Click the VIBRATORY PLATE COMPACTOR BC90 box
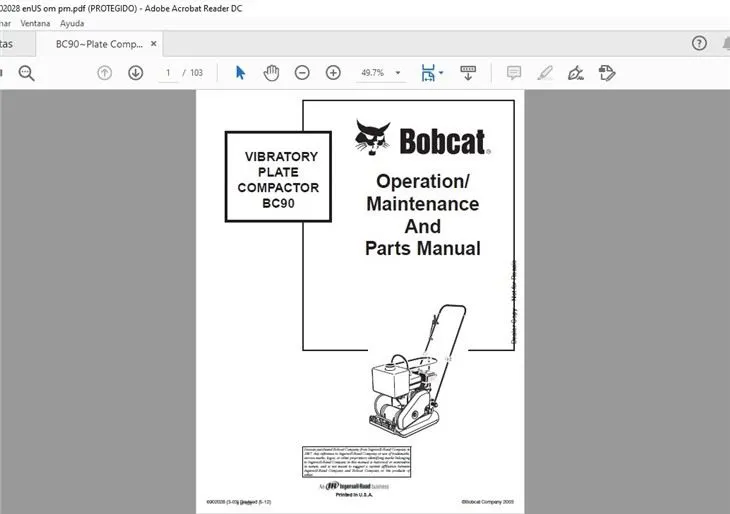Screen dimensions: 730x514 278,177
